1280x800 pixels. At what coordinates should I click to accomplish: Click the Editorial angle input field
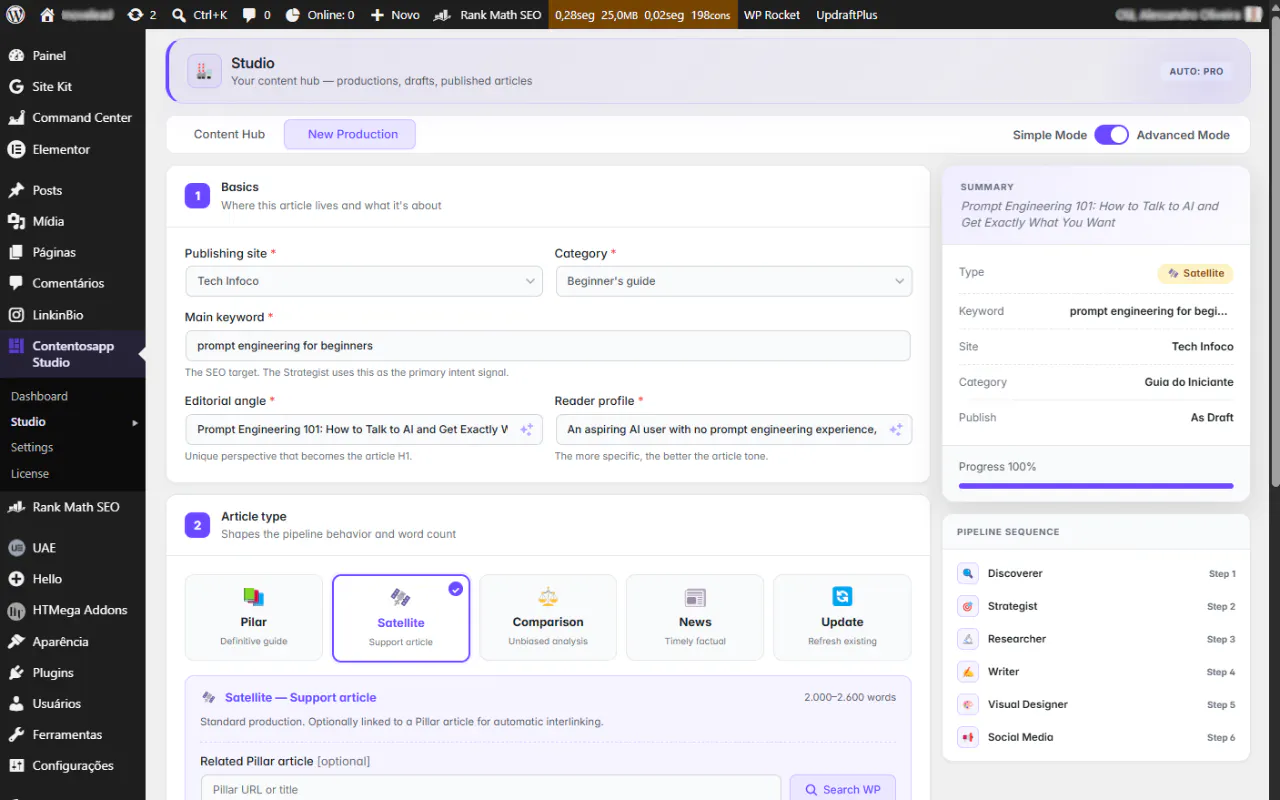click(x=364, y=429)
